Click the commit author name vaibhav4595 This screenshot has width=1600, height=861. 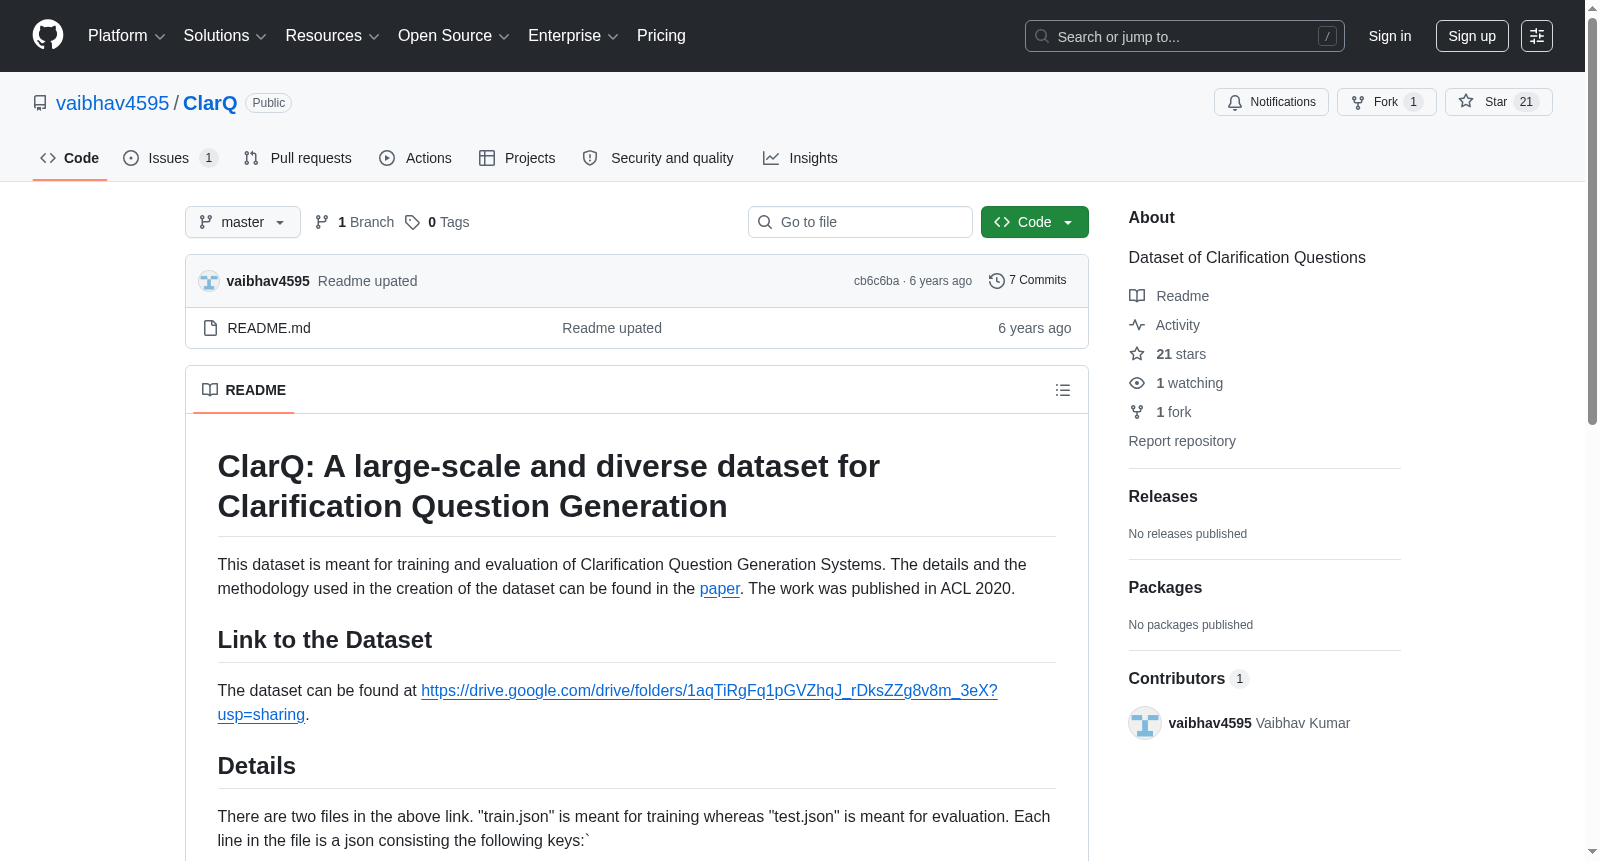(x=268, y=281)
